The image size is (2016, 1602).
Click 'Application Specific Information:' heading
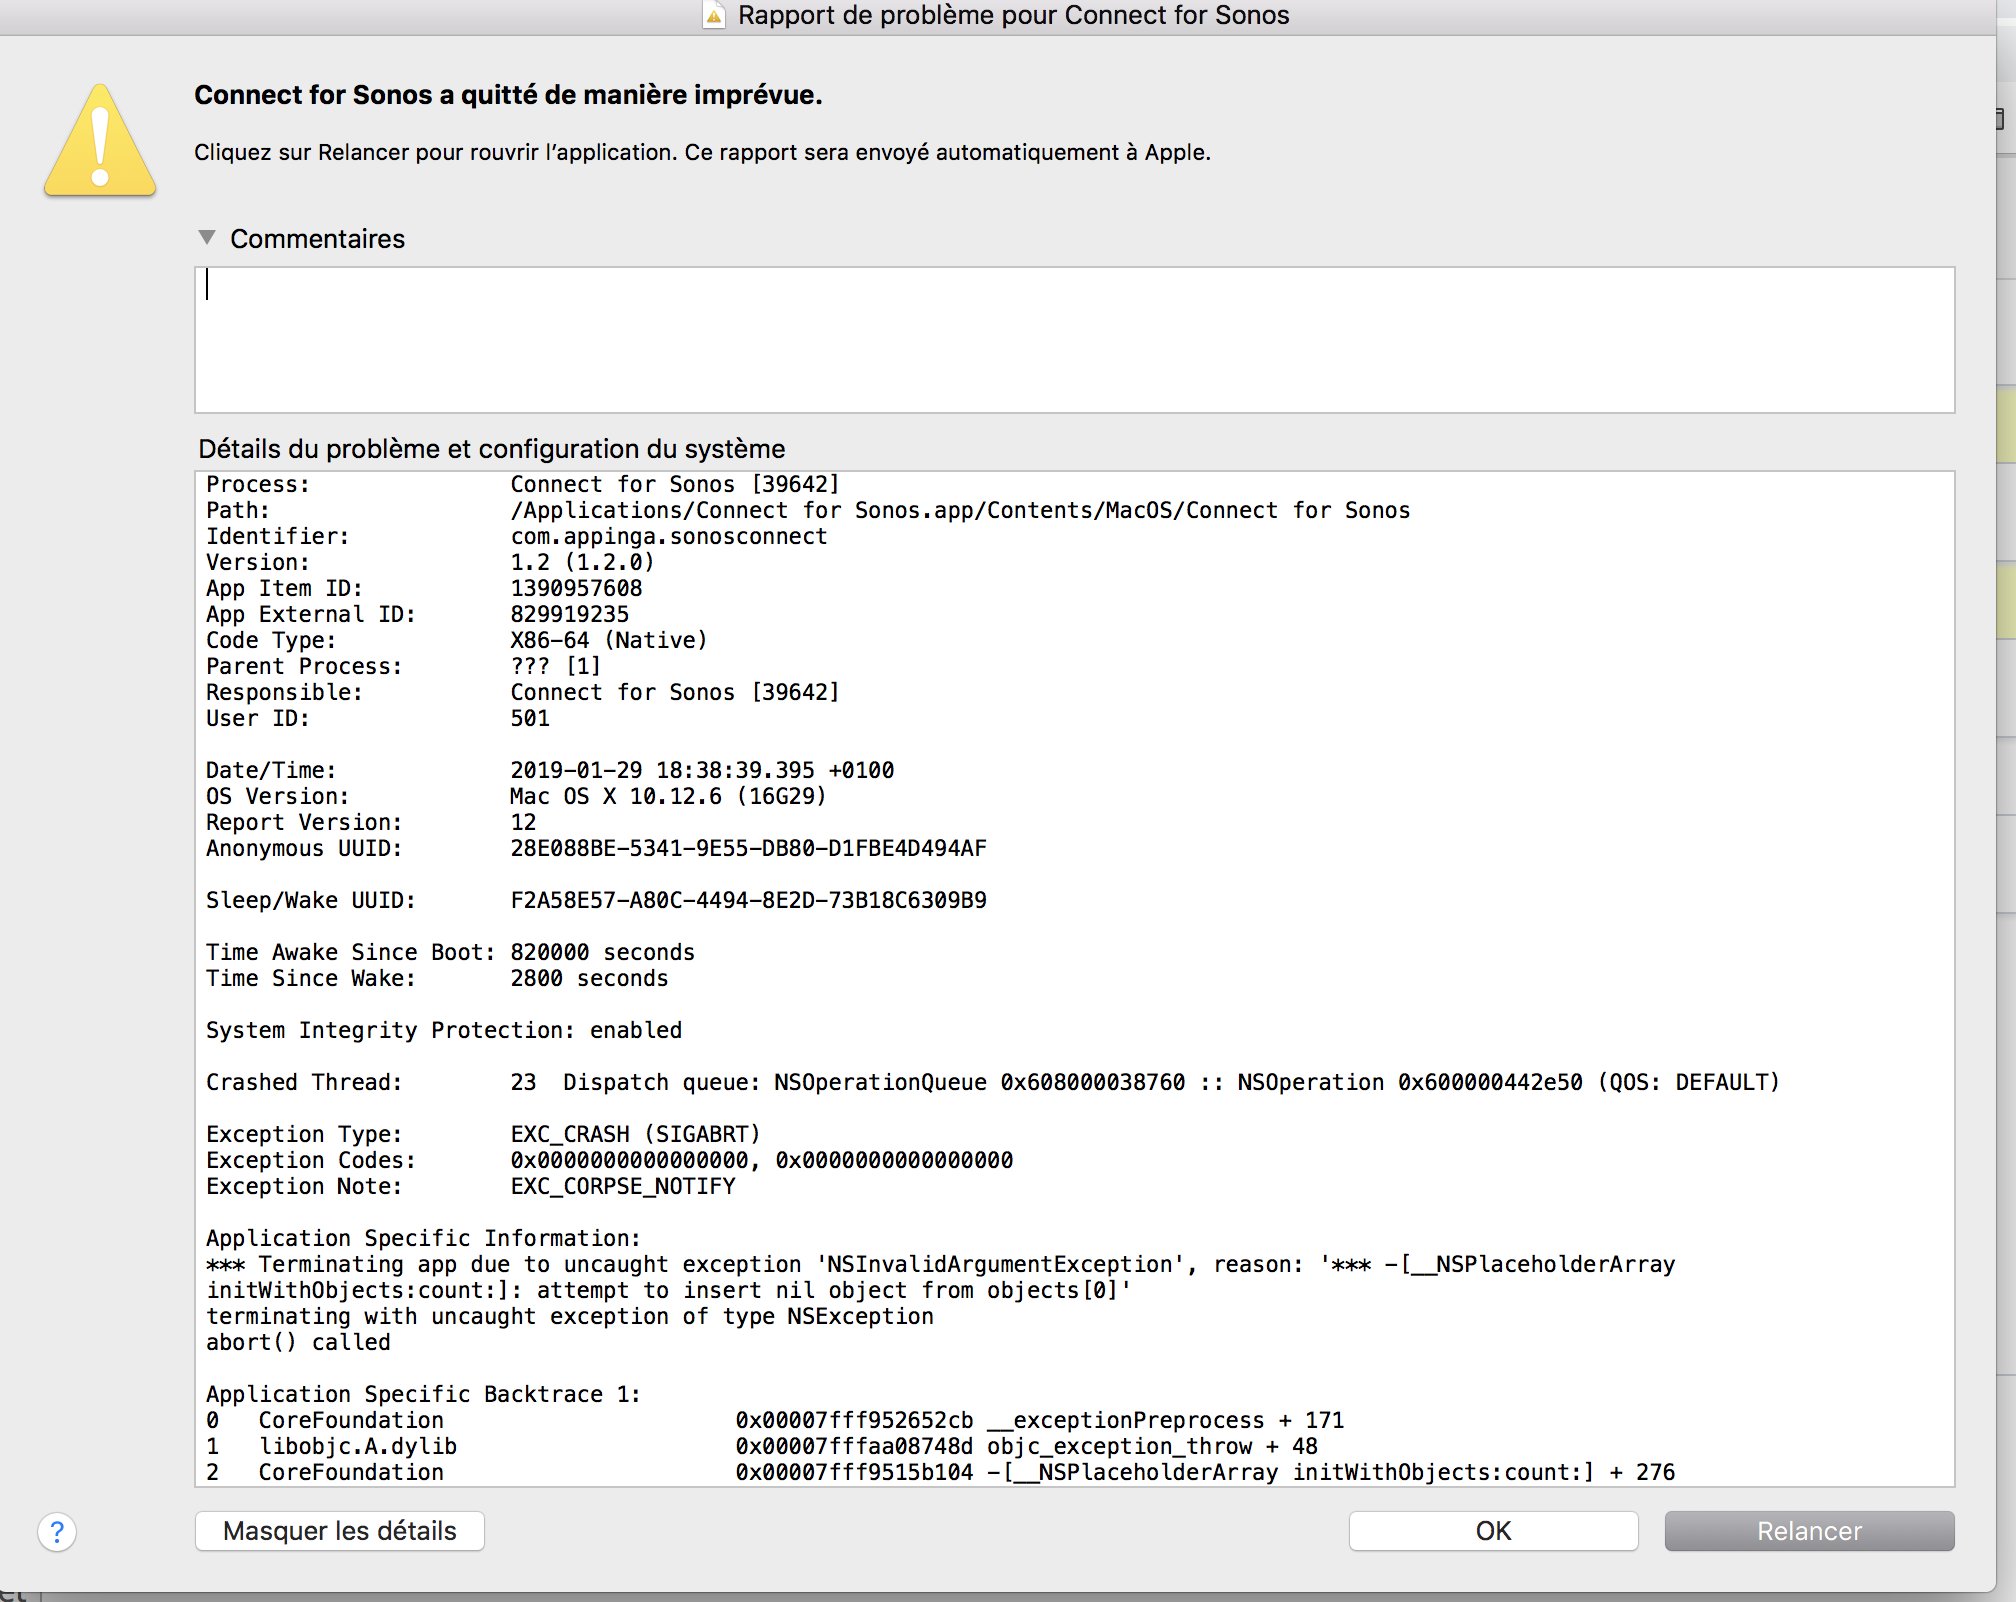[x=423, y=1238]
